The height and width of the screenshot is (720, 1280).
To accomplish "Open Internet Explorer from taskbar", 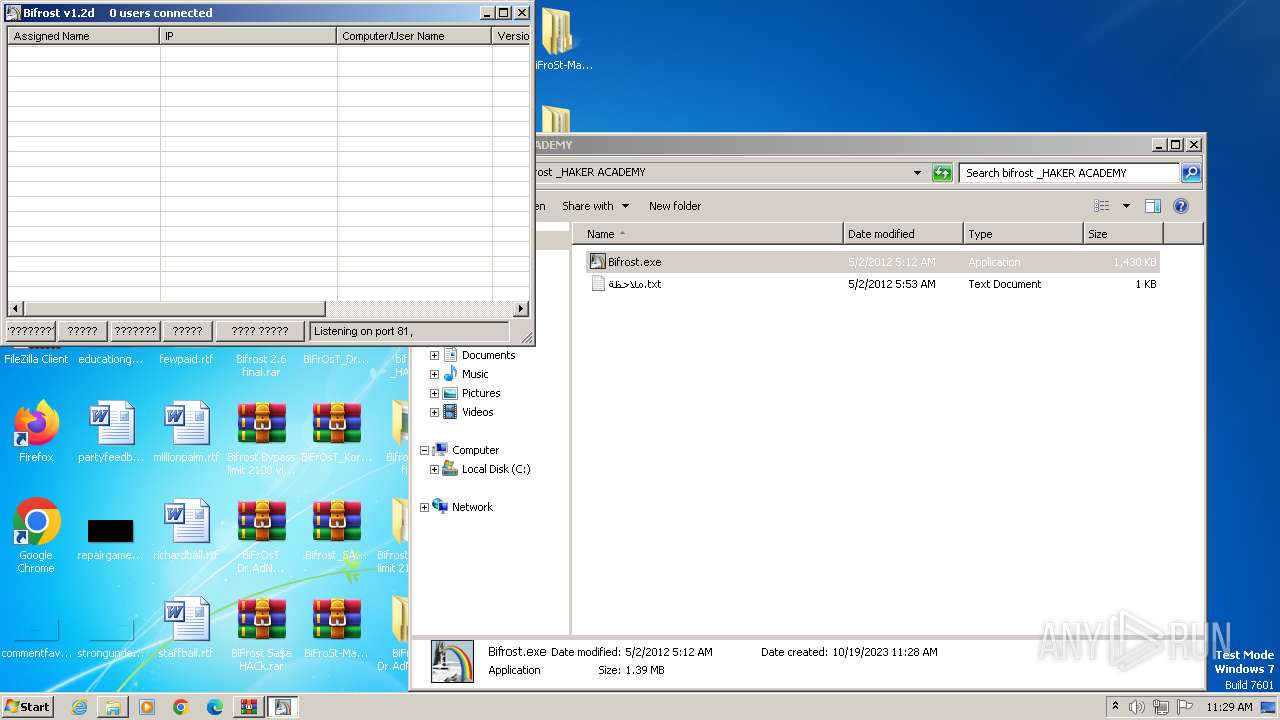I will click(x=79, y=707).
